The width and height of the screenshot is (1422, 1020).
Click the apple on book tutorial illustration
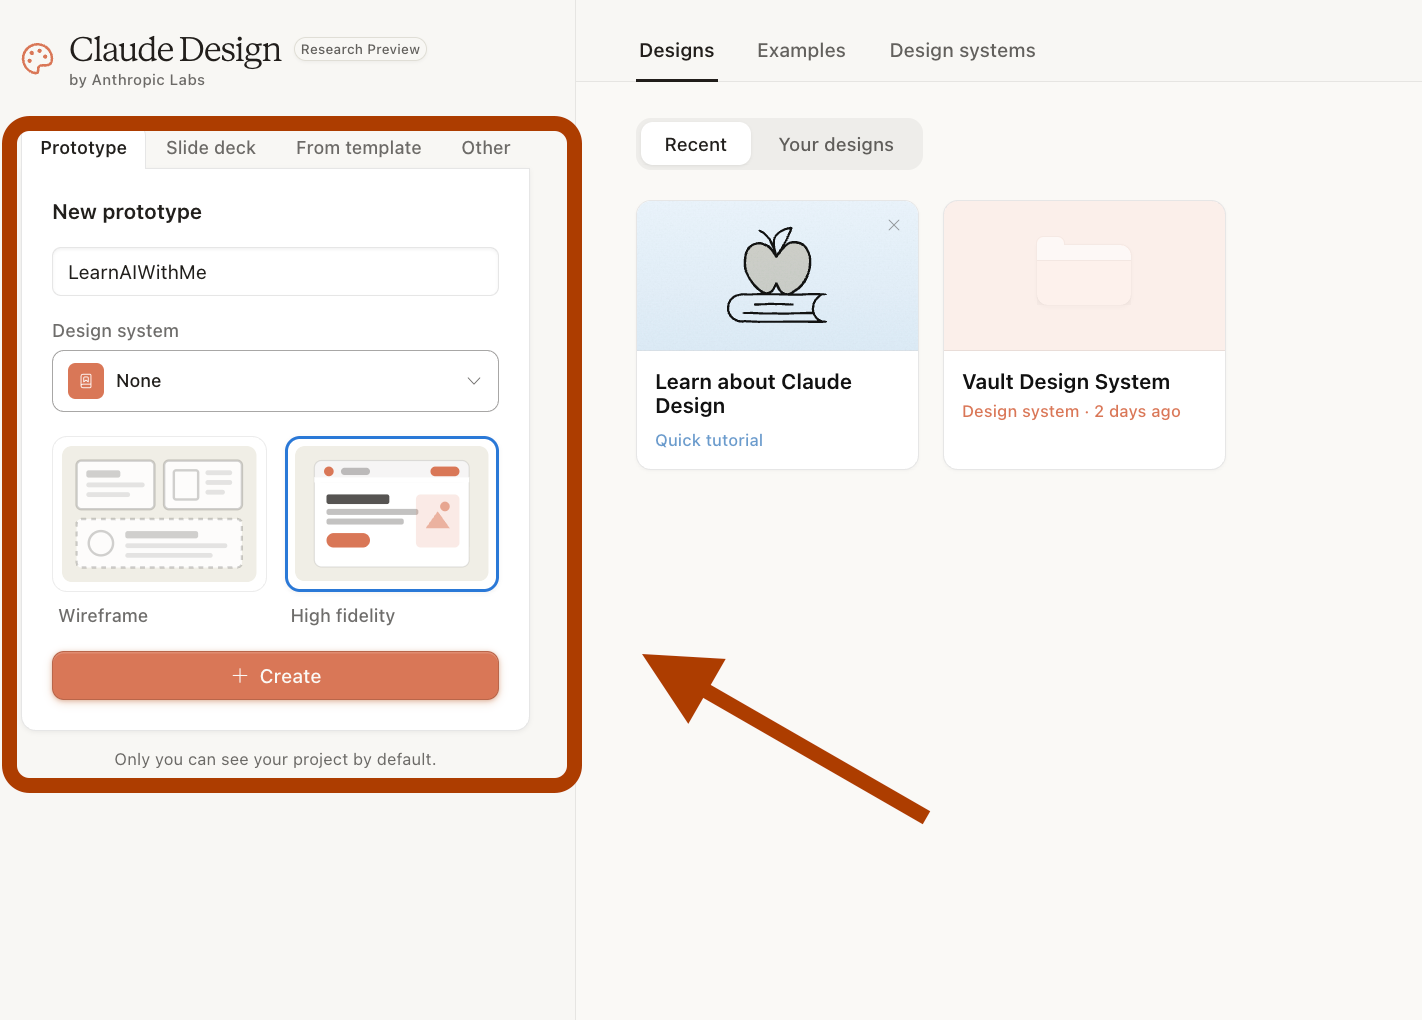(x=777, y=275)
